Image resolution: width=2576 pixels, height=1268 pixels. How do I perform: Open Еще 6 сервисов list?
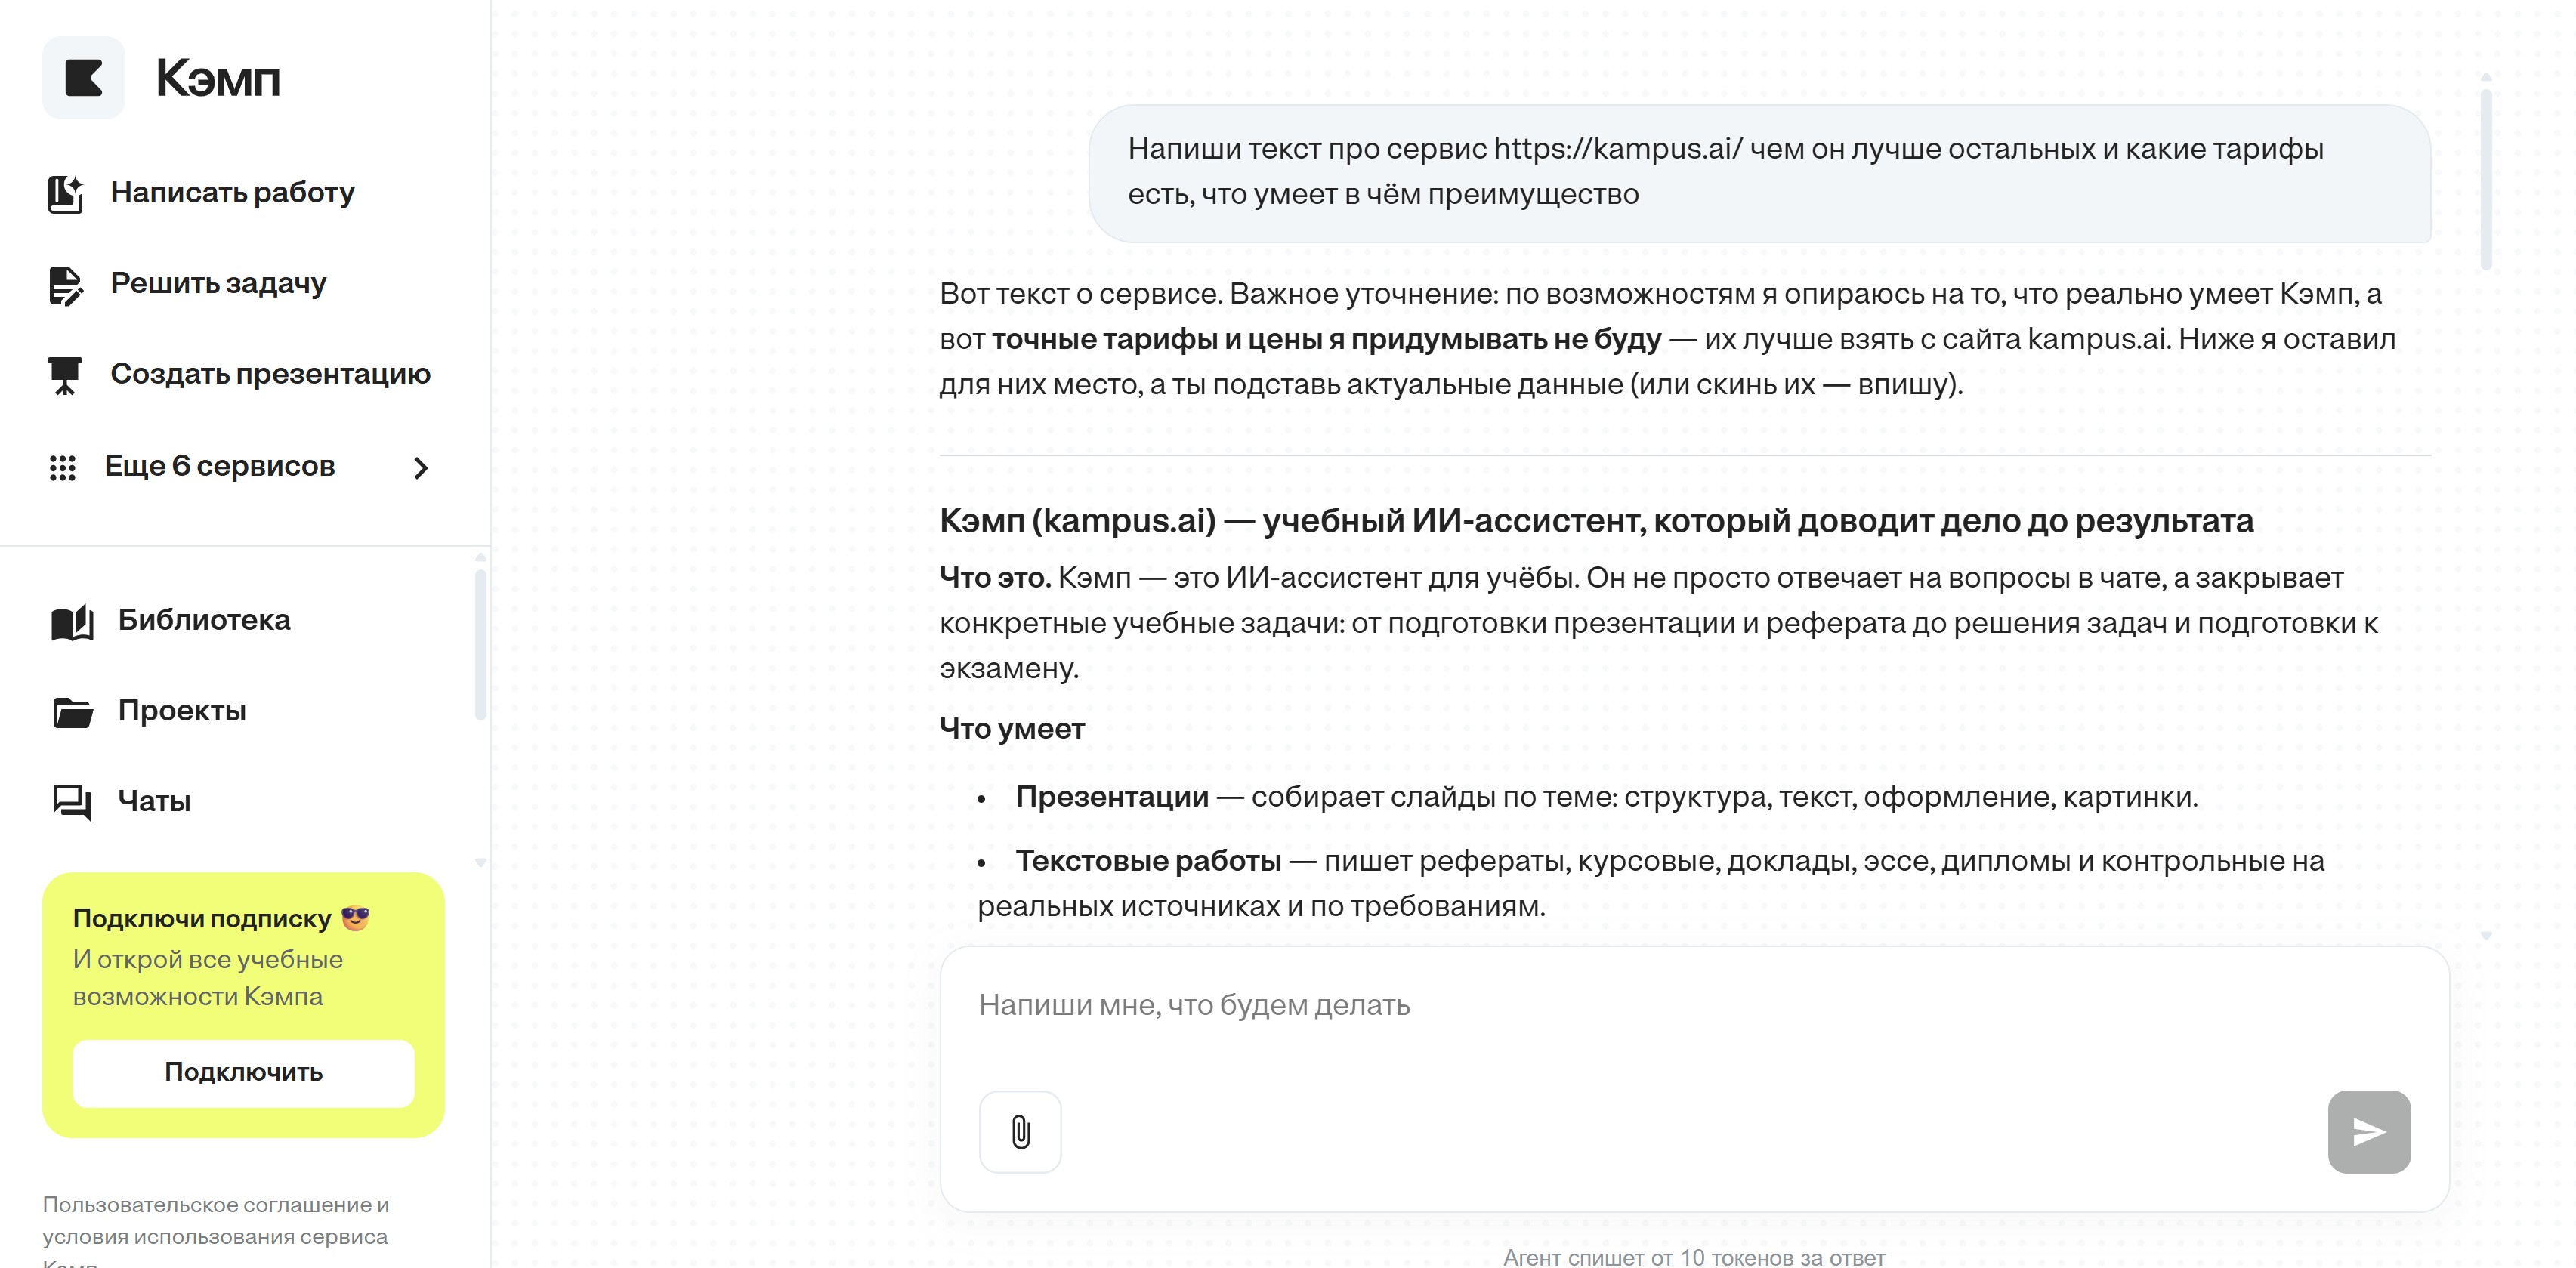[x=240, y=466]
